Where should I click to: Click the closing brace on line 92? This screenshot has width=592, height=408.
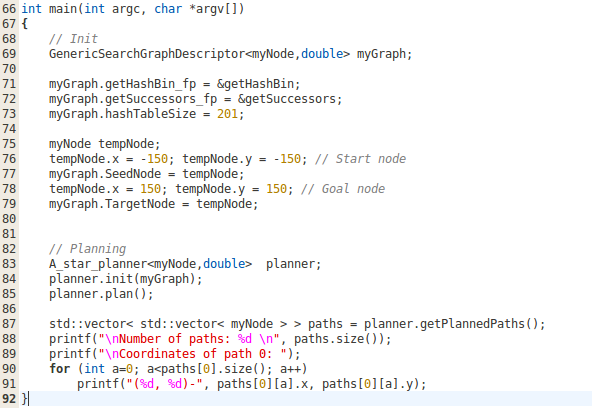click(x=25, y=399)
